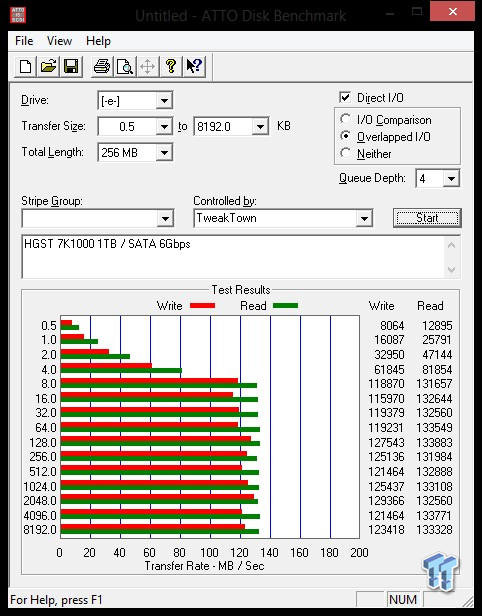This screenshot has width=482, height=616.
Task: Click the 'Test Results' group heading
Action: point(241,290)
